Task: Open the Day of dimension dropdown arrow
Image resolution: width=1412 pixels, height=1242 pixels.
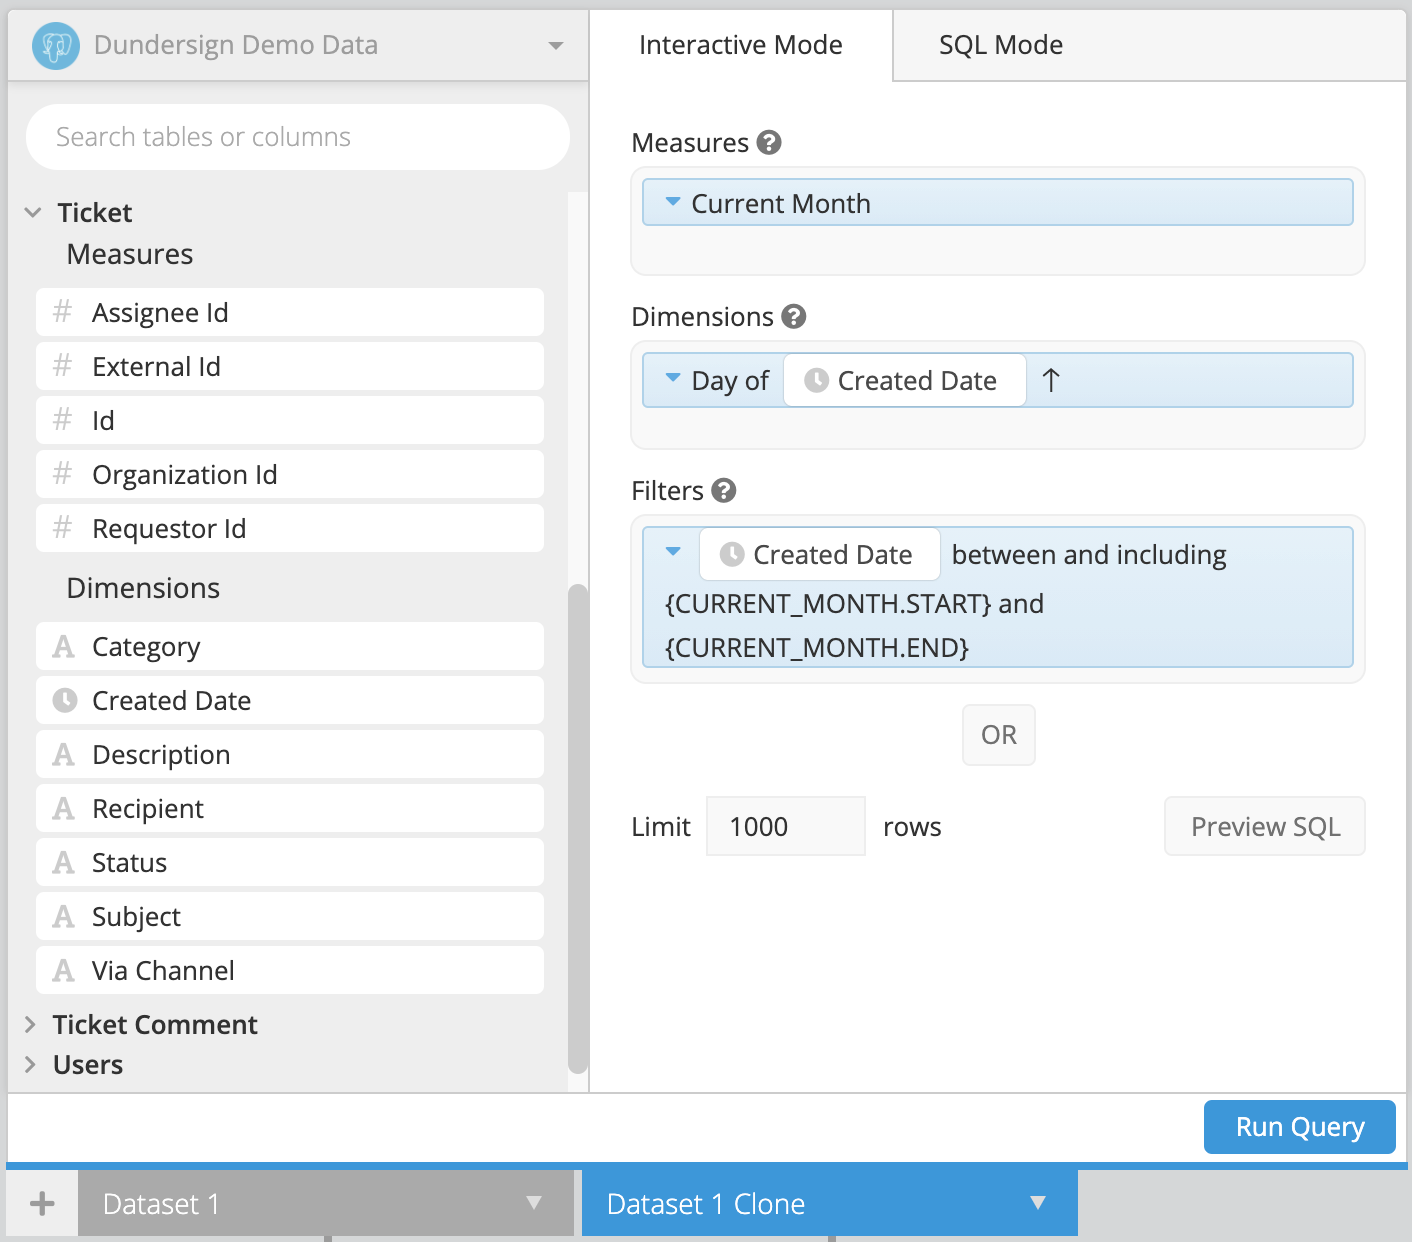Action: (673, 378)
